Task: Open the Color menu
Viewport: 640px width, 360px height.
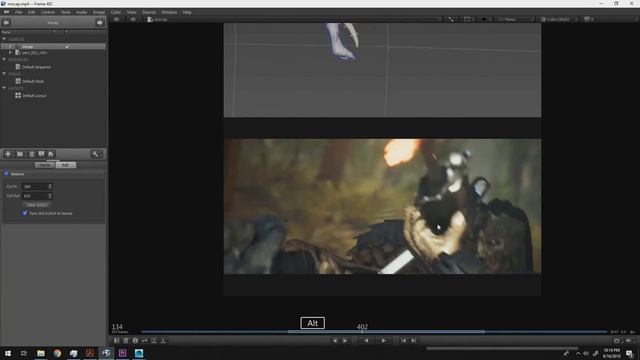Action: point(116,12)
